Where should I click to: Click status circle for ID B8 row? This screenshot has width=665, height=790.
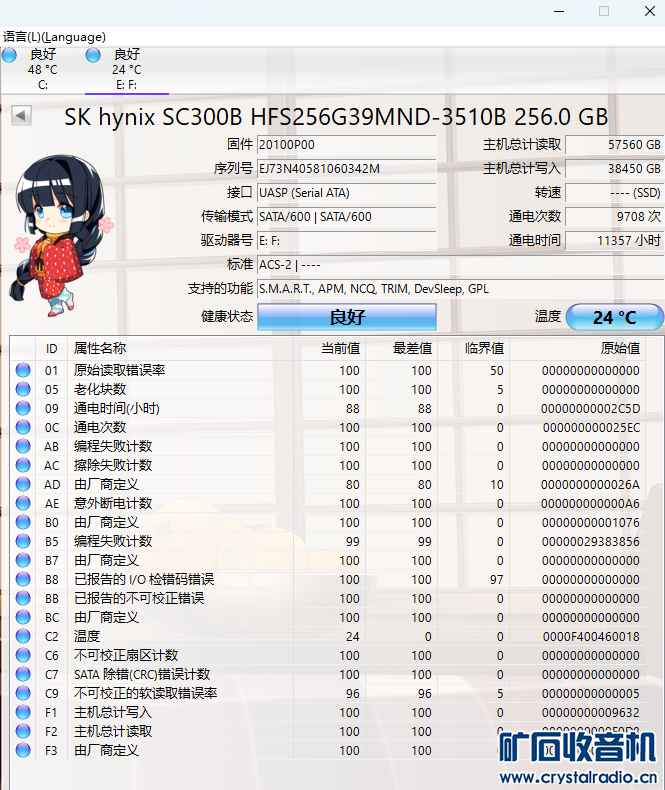click(x=23, y=579)
